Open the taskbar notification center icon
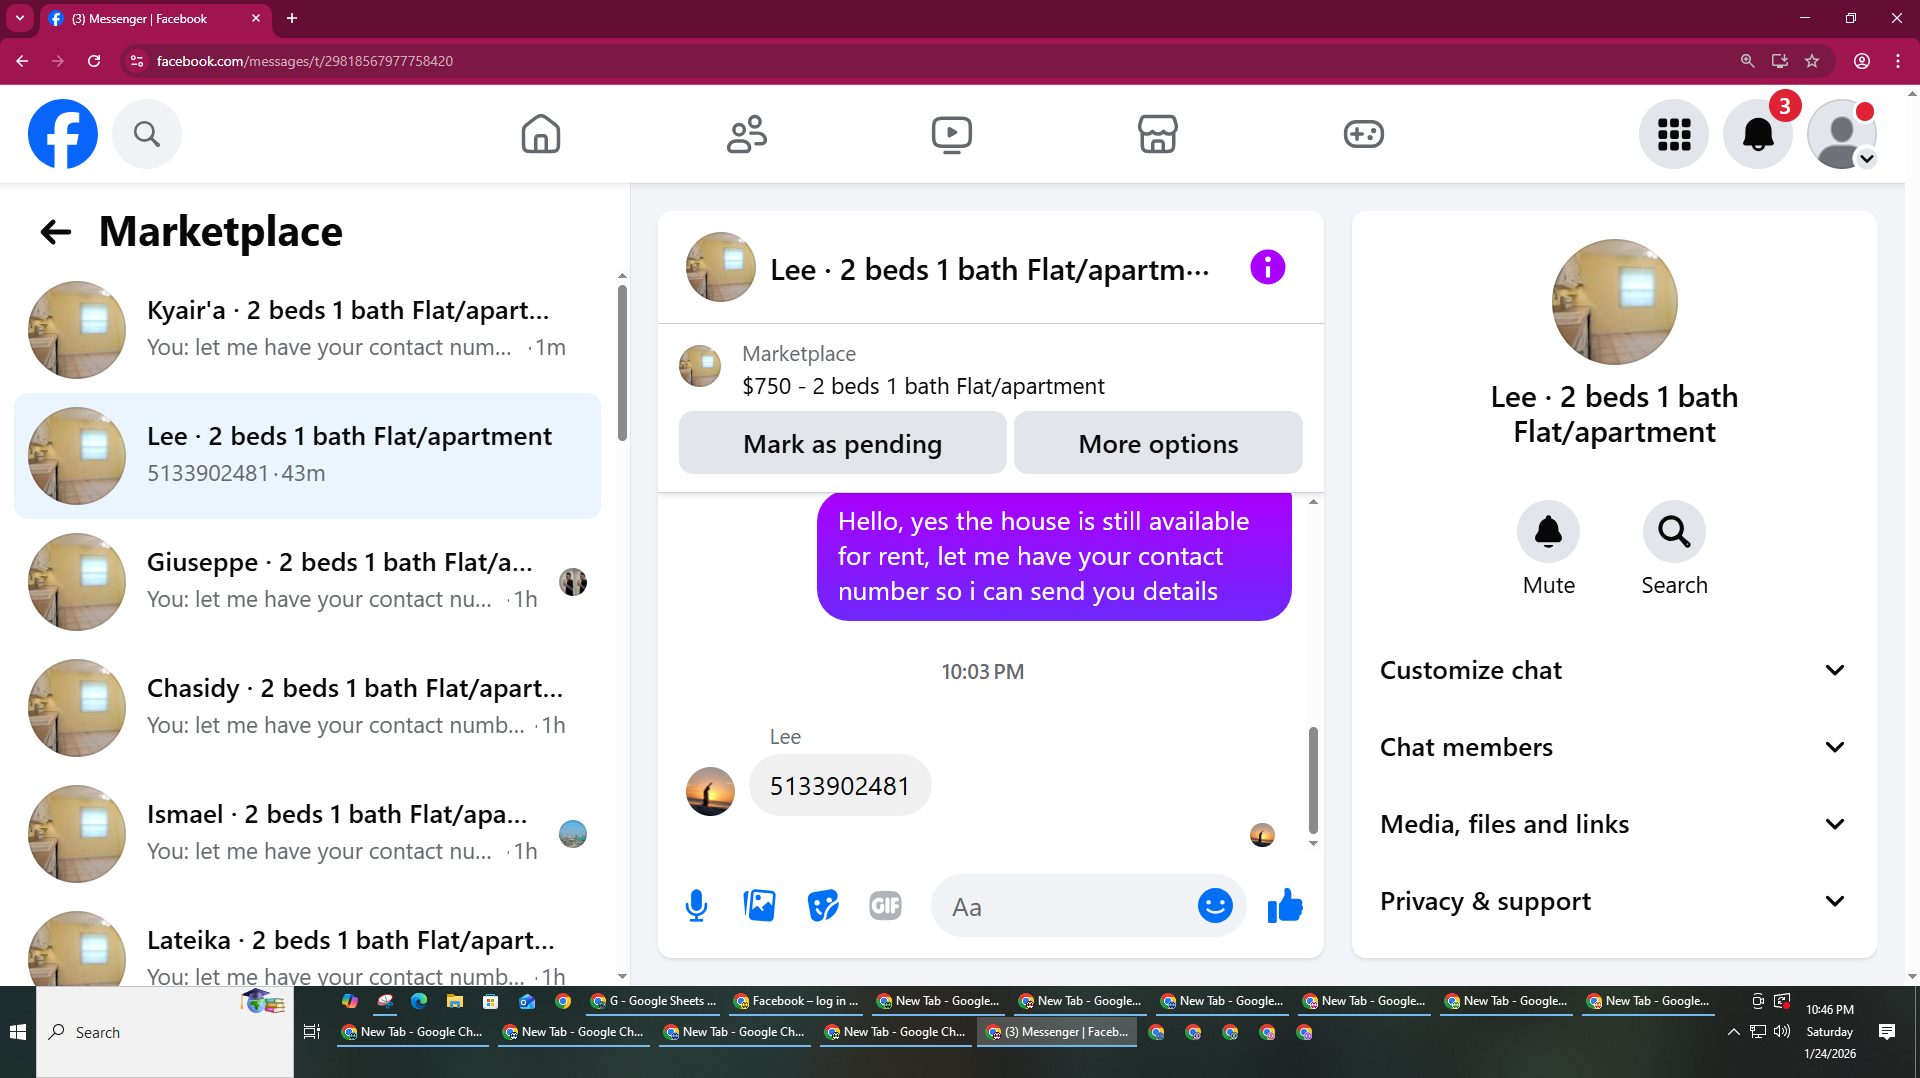Viewport: 1920px width, 1078px height. point(1887,1032)
